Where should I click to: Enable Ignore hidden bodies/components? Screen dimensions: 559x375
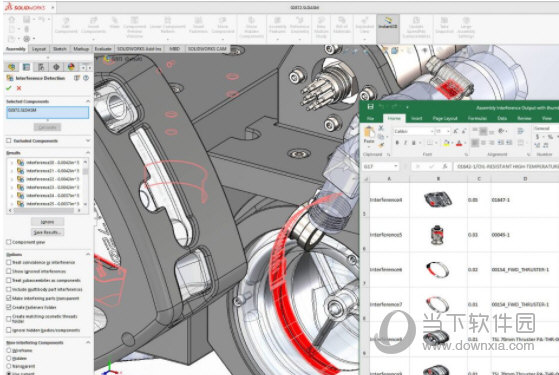(9, 330)
